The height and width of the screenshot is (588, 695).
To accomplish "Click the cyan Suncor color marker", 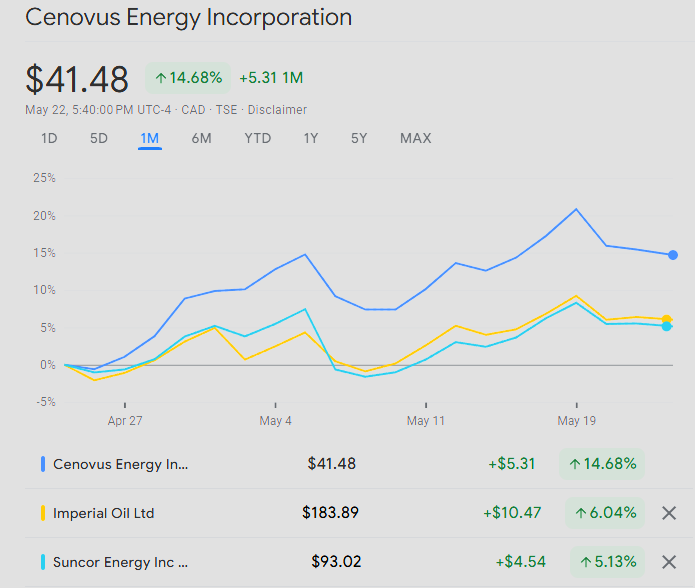I will [x=43, y=562].
